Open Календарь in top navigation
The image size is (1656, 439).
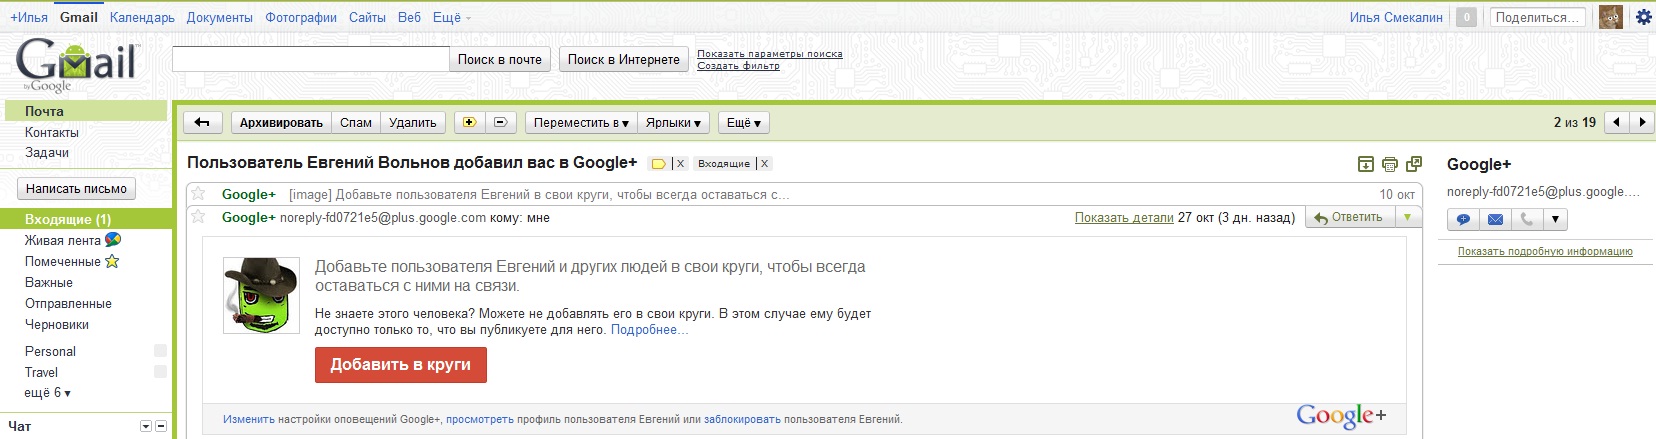142,17
